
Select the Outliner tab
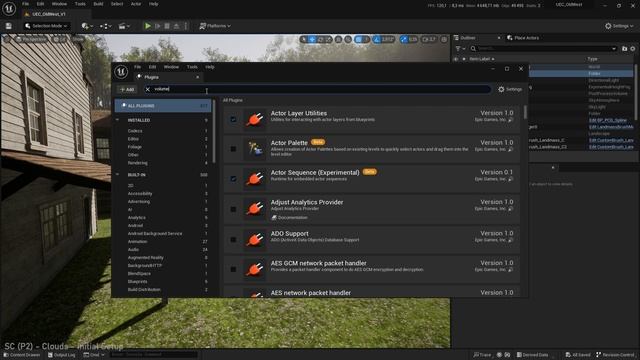point(467,38)
